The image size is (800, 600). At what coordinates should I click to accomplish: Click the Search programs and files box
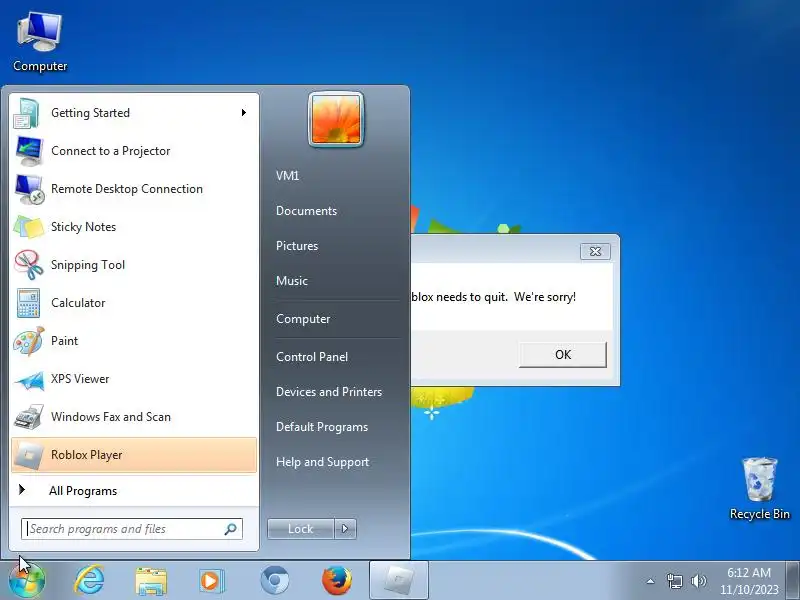pos(132,529)
